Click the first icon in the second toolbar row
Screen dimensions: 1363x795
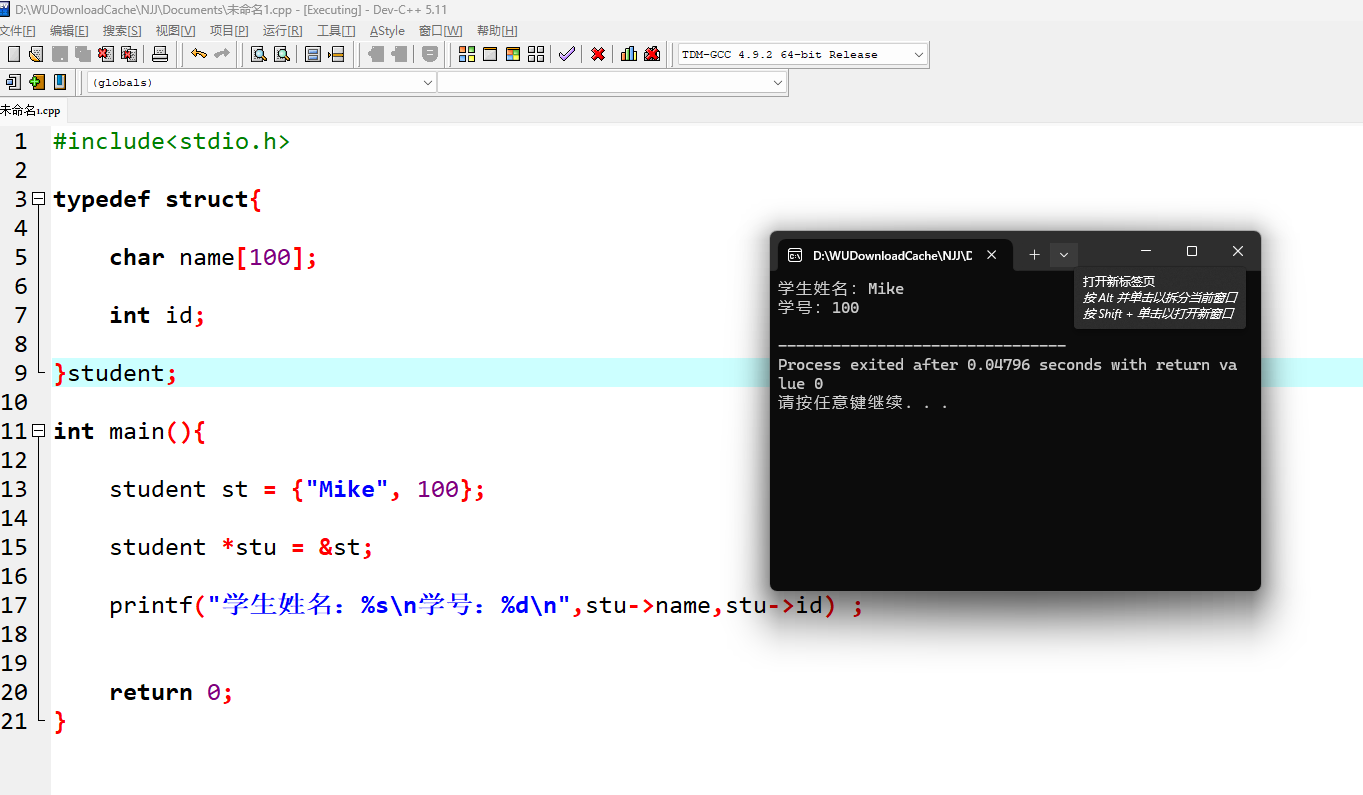click(14, 82)
